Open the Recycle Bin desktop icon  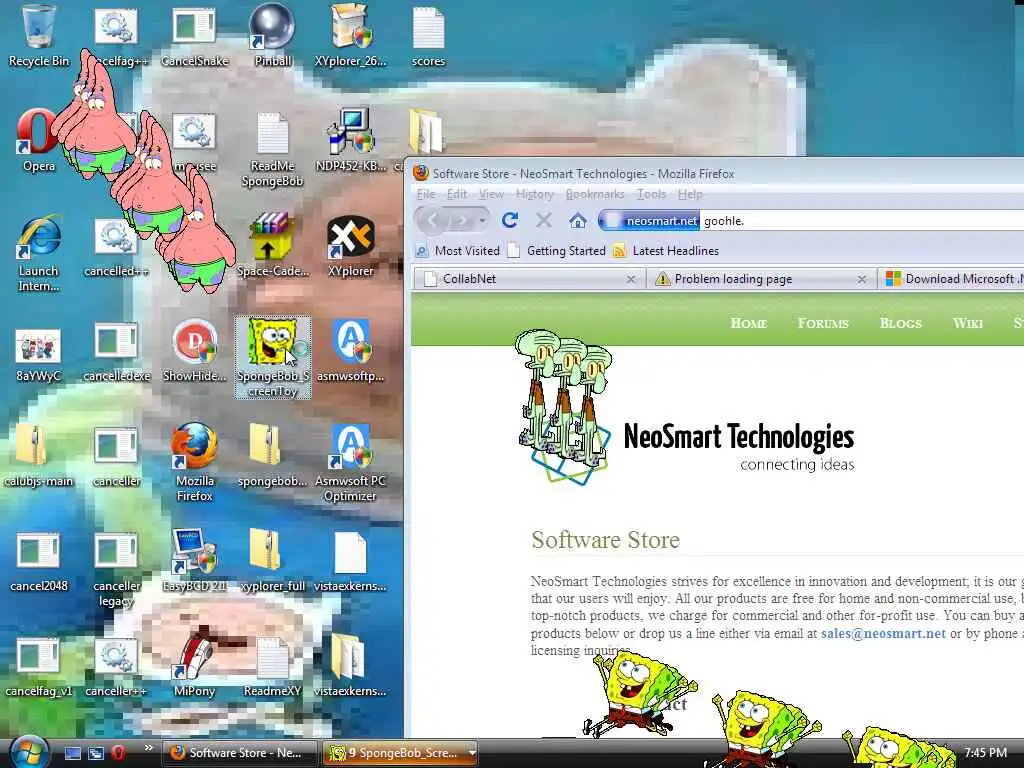point(38,36)
